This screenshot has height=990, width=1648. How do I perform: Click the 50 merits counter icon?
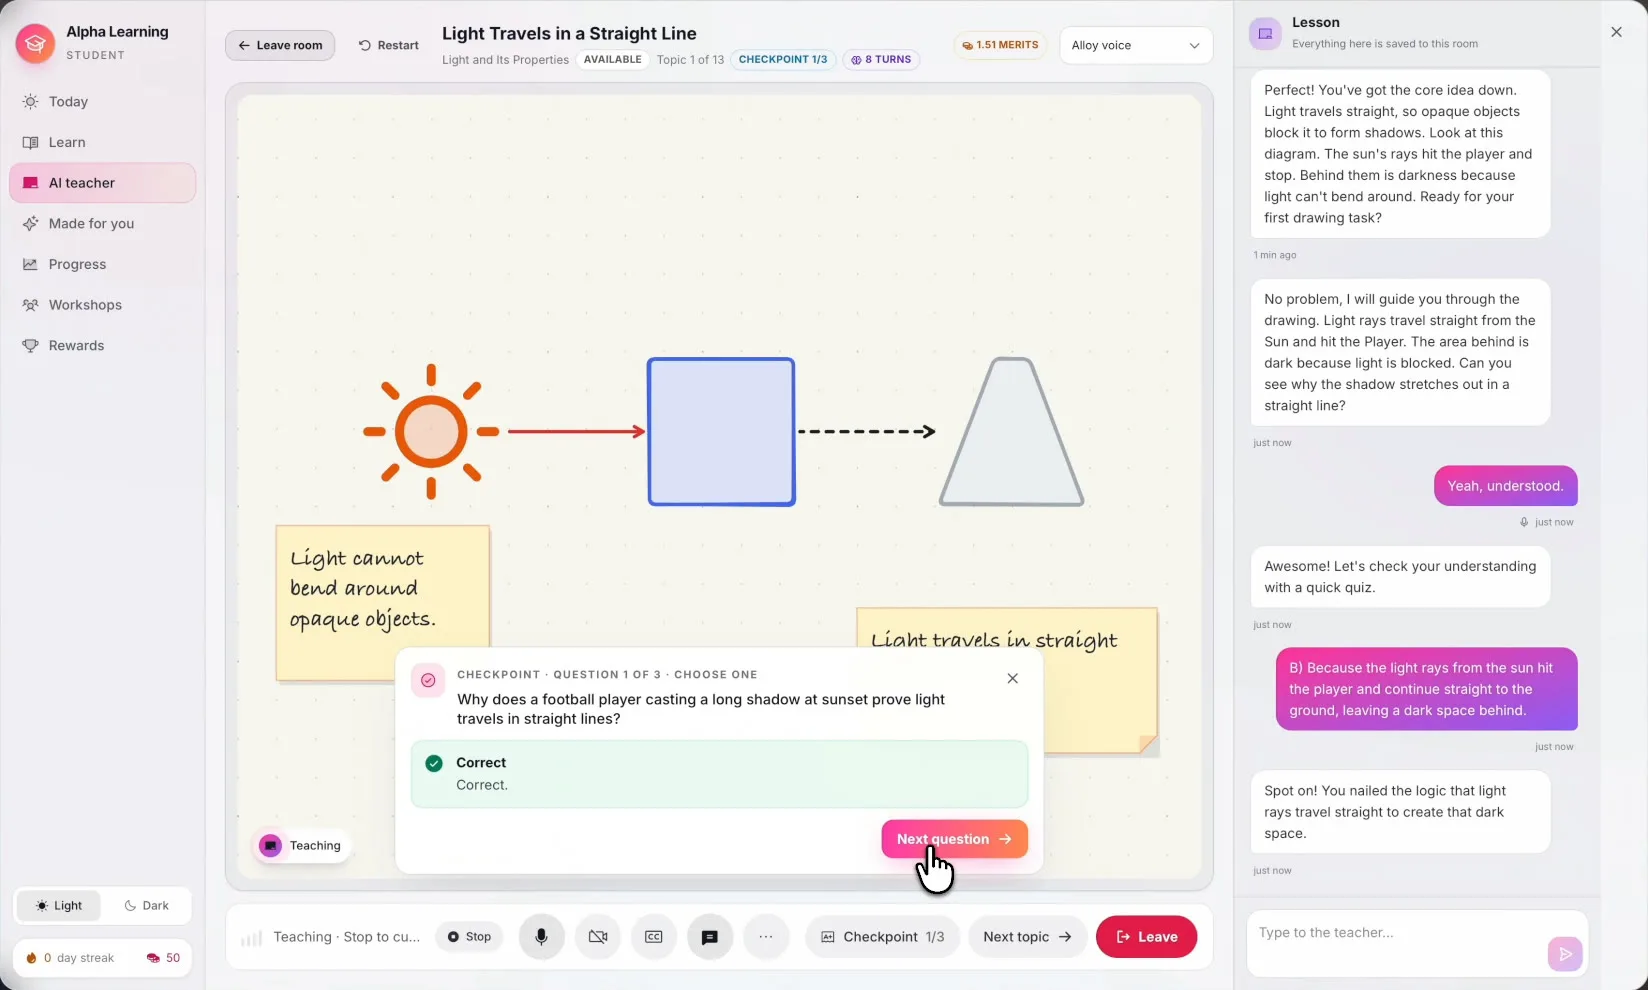coord(153,958)
